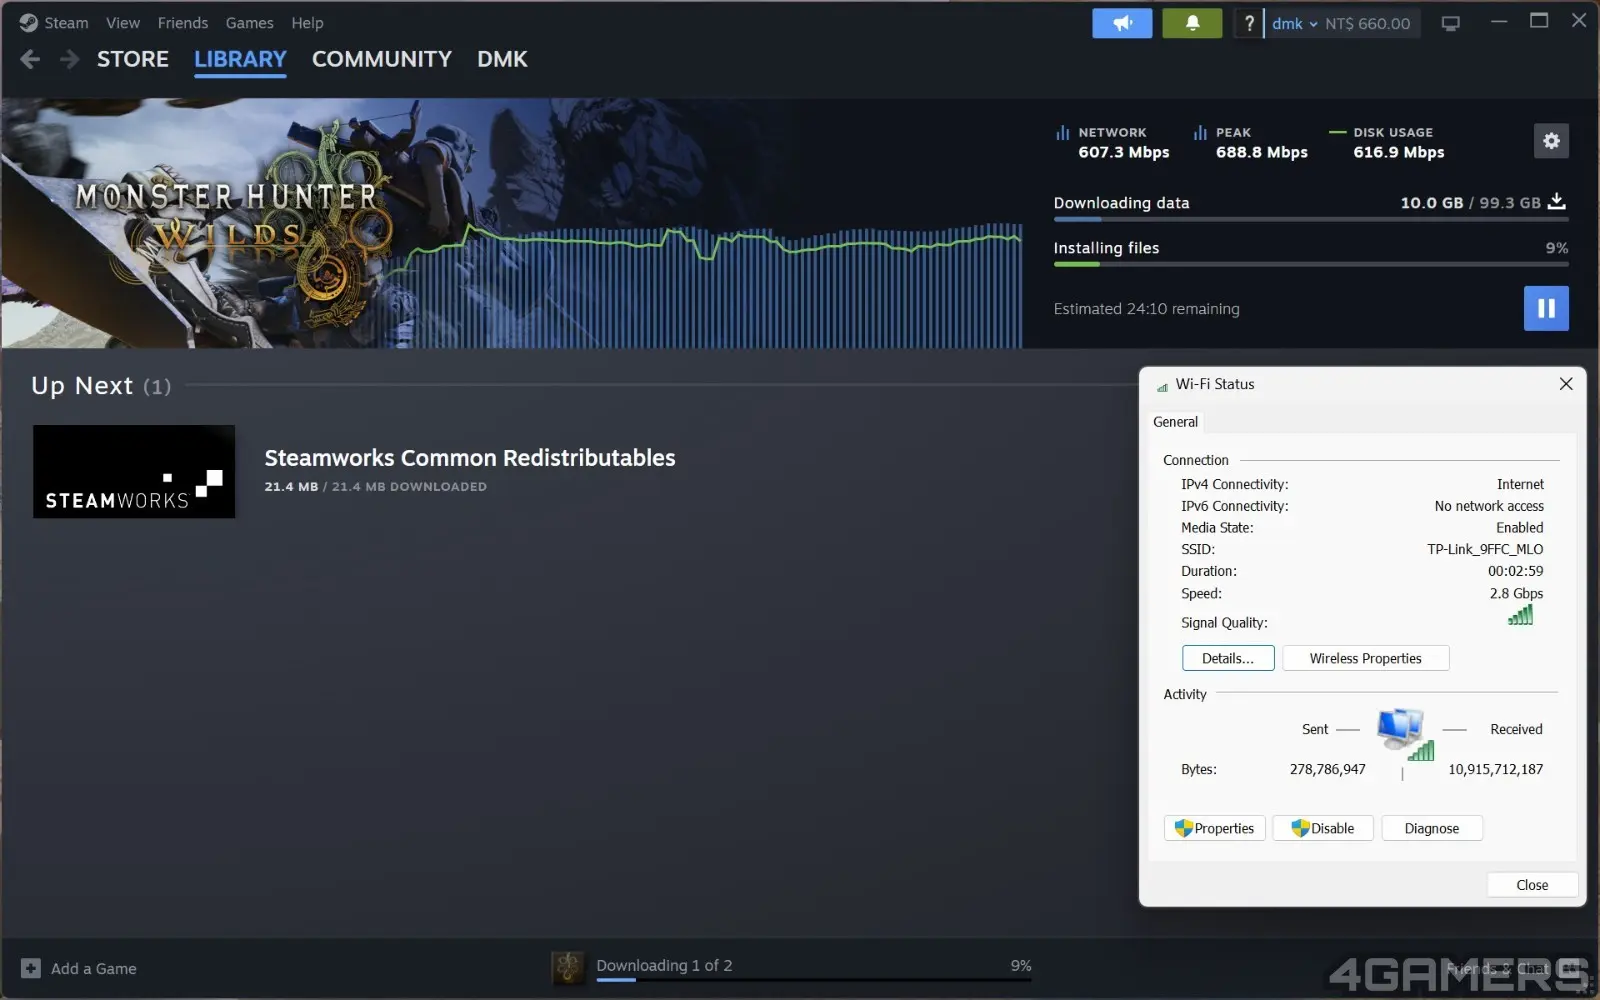Viewport: 1600px width, 1000px height.
Task: Select received bytes 10,915,712,187
Action: [1495, 769]
